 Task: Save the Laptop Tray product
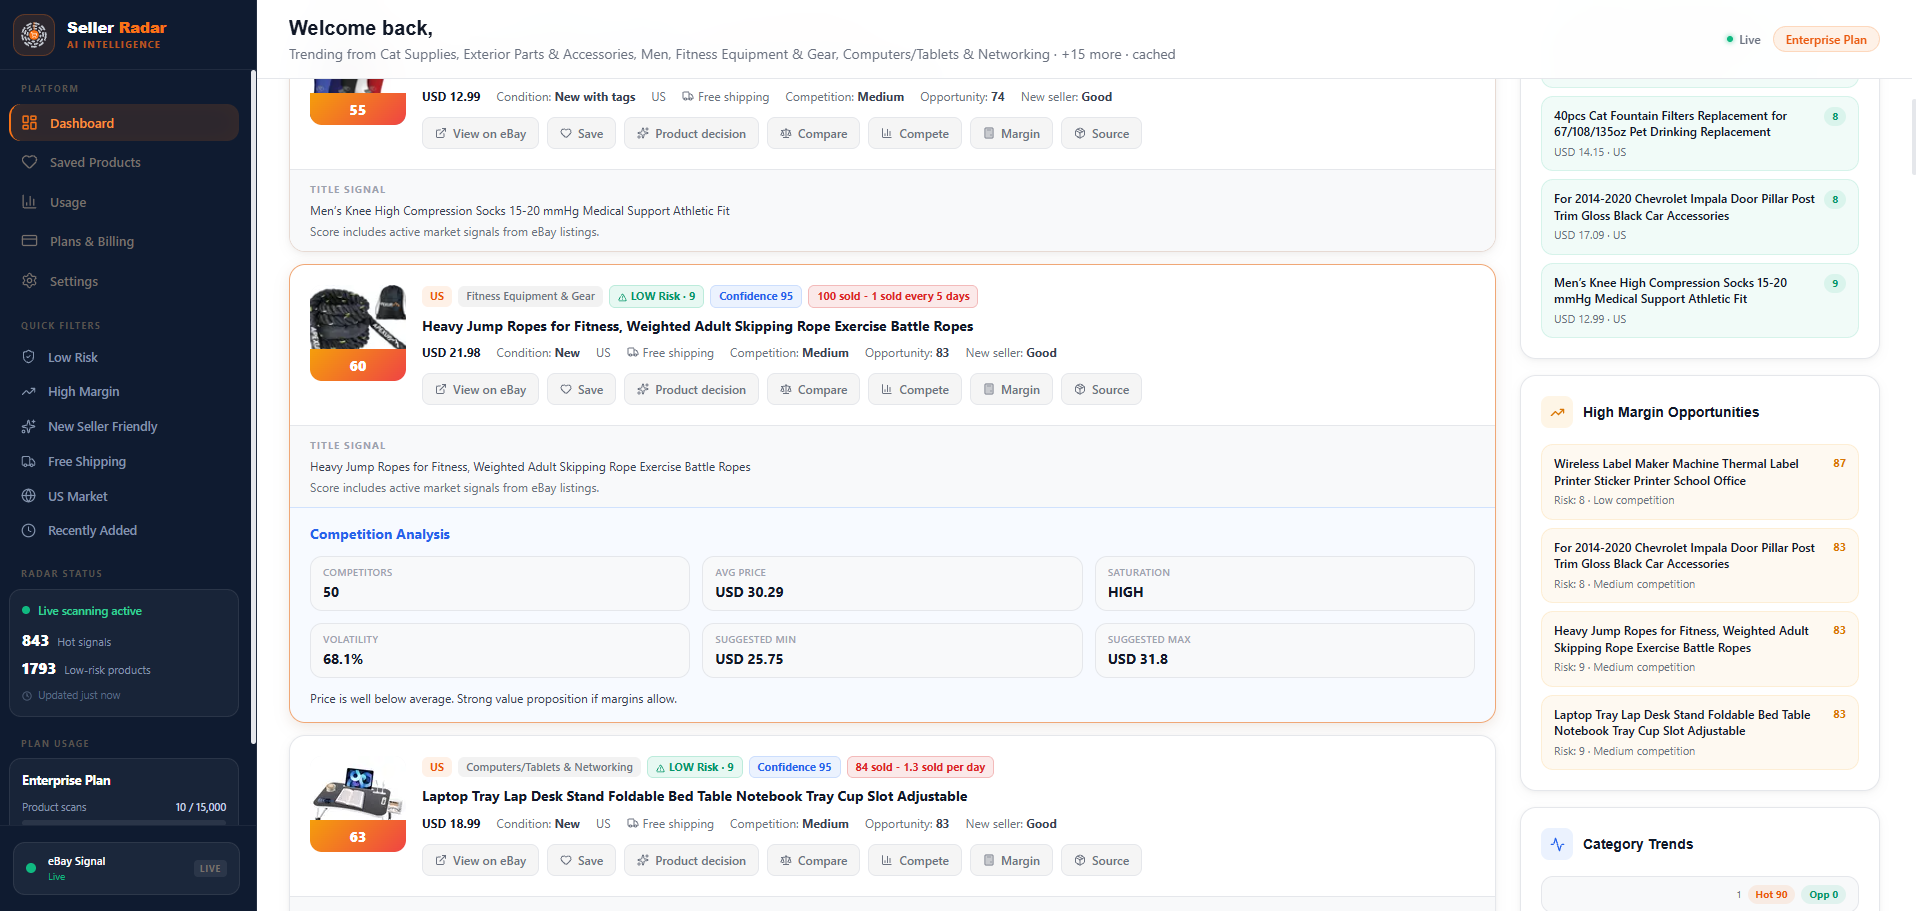tap(581, 861)
